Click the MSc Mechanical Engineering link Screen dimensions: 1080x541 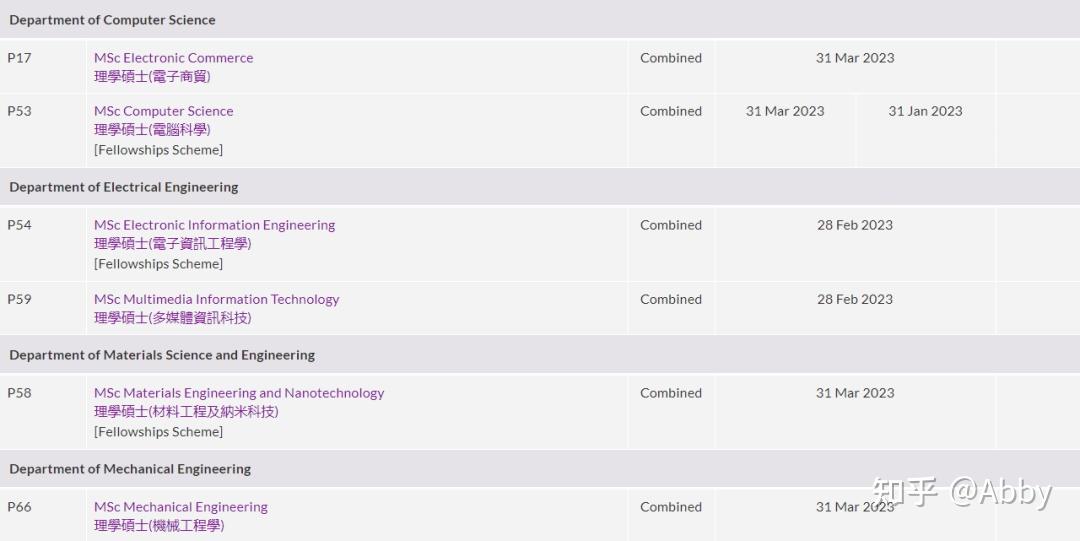click(x=180, y=507)
